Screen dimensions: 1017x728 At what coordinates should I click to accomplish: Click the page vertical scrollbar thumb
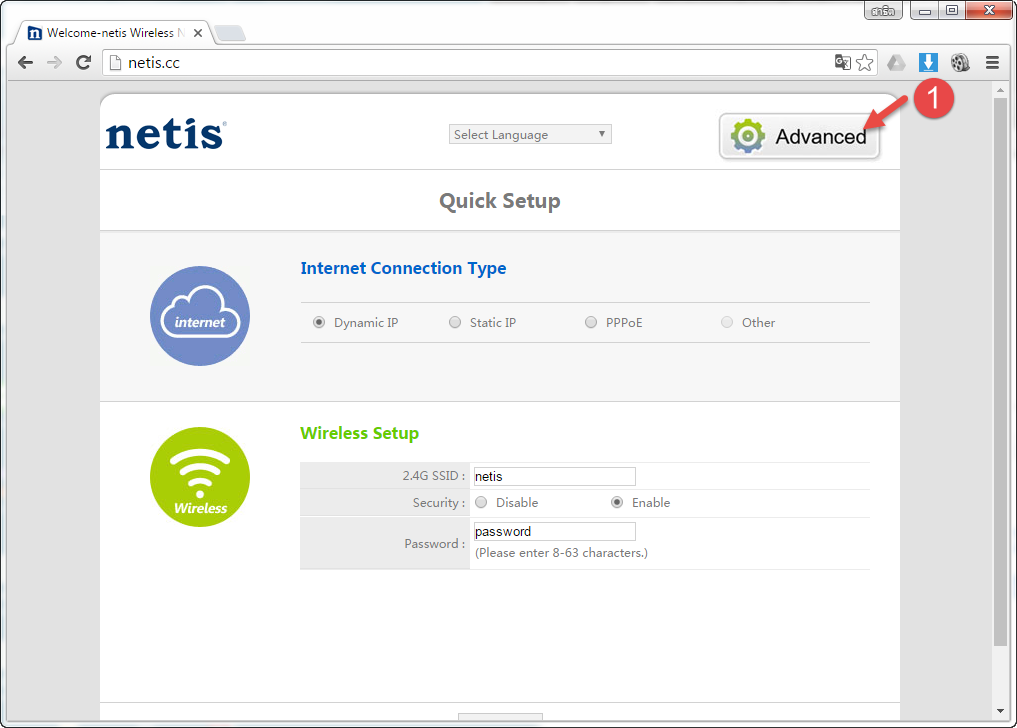click(1000, 372)
